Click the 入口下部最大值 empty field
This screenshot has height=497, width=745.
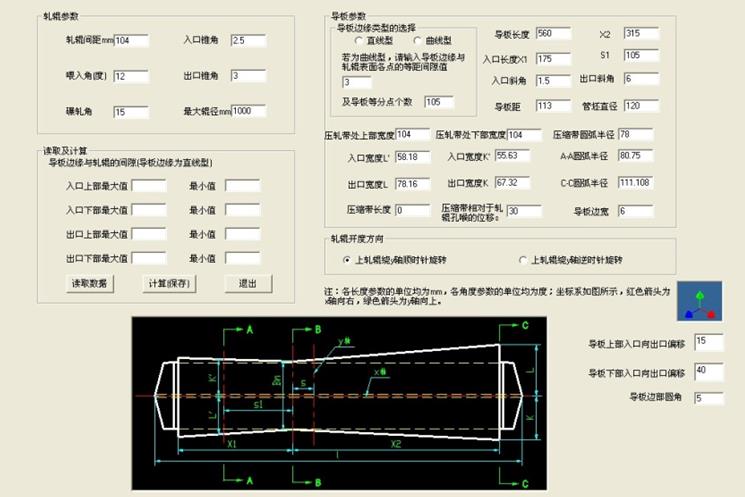149,210
